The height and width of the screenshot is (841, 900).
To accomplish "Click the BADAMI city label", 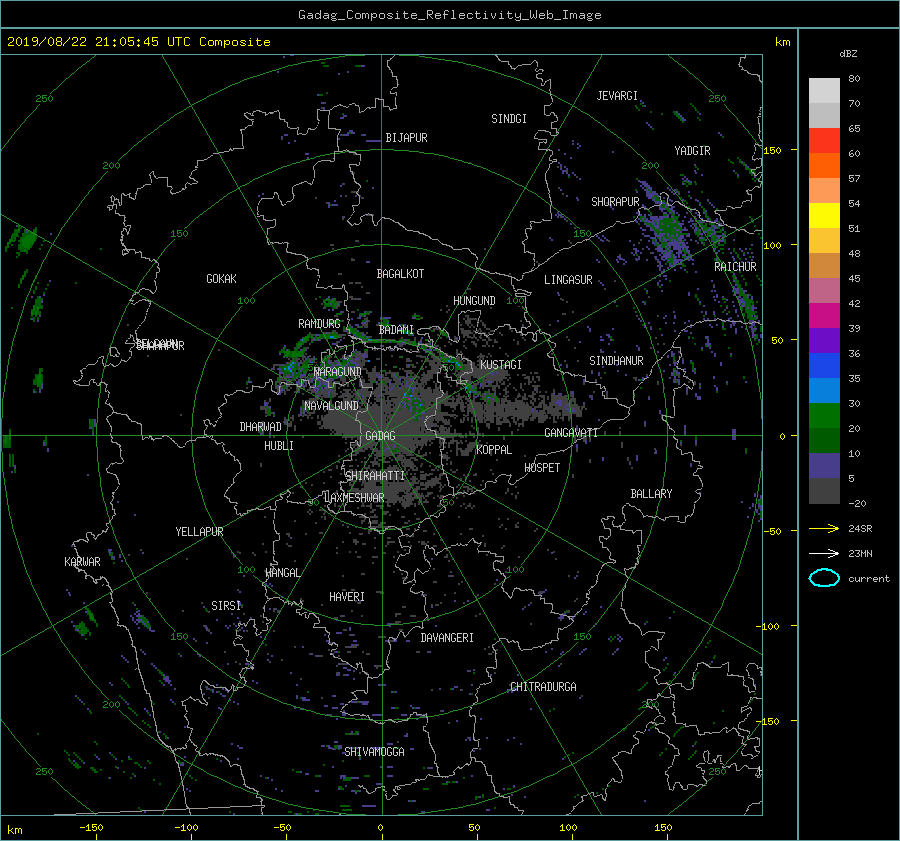I will [x=396, y=330].
